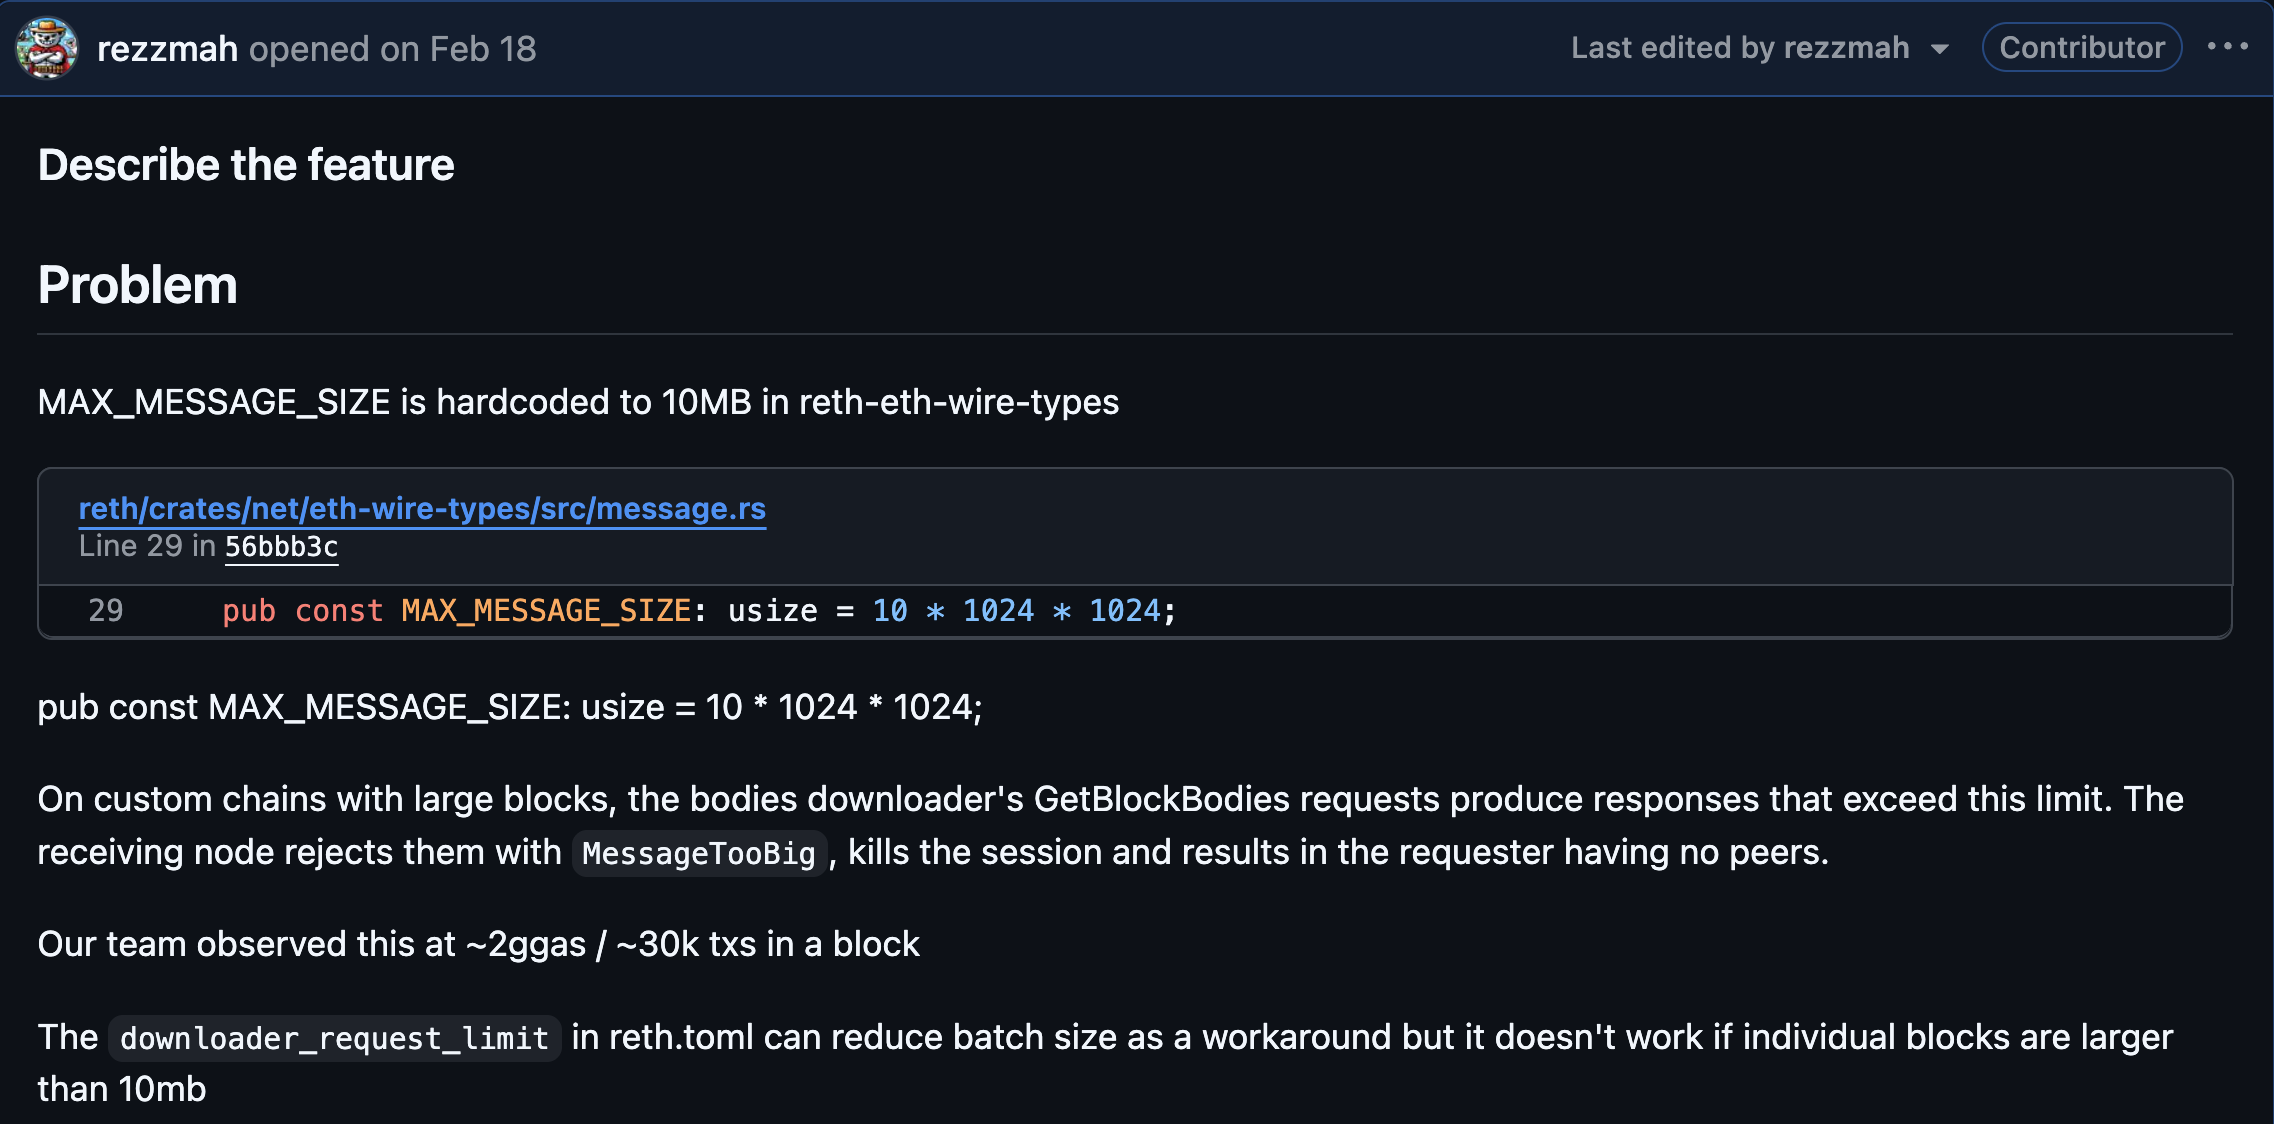Screen dimensions: 2274x1124
Task: Open commit 56bbb3c link
Action: point(281,547)
